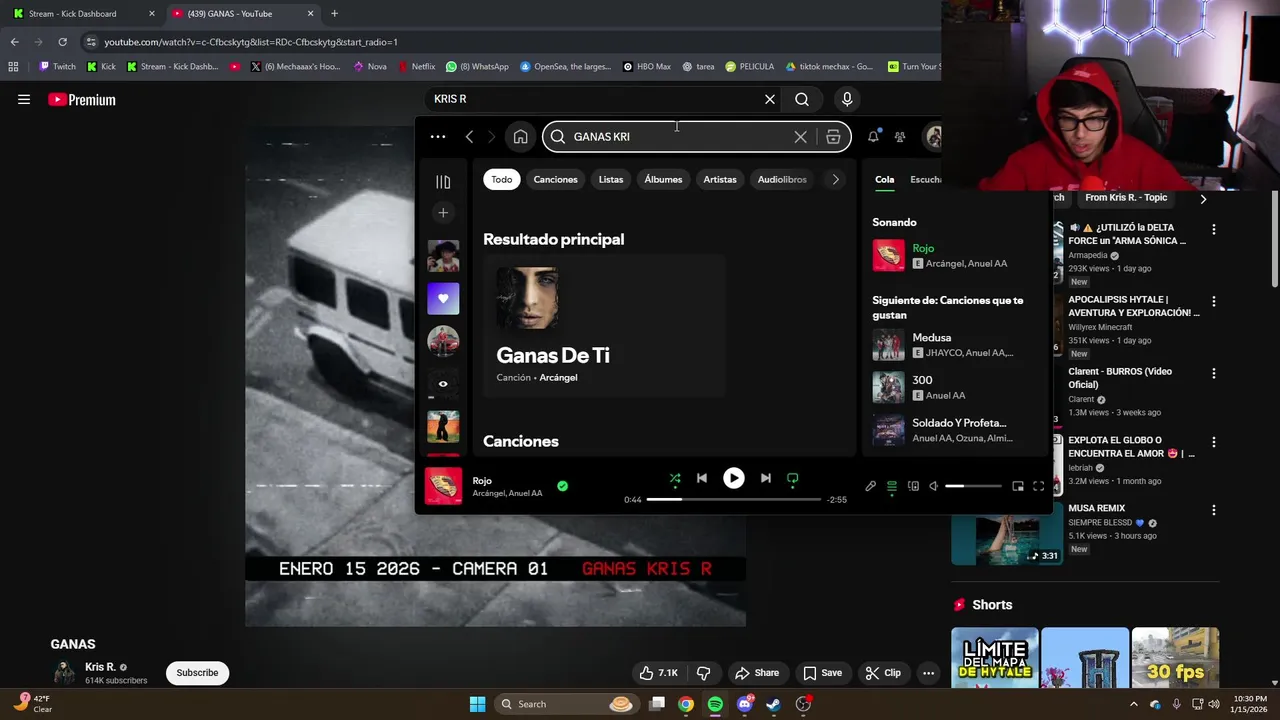
Task: Open YouTube hamburger guide menu
Action: (24, 99)
